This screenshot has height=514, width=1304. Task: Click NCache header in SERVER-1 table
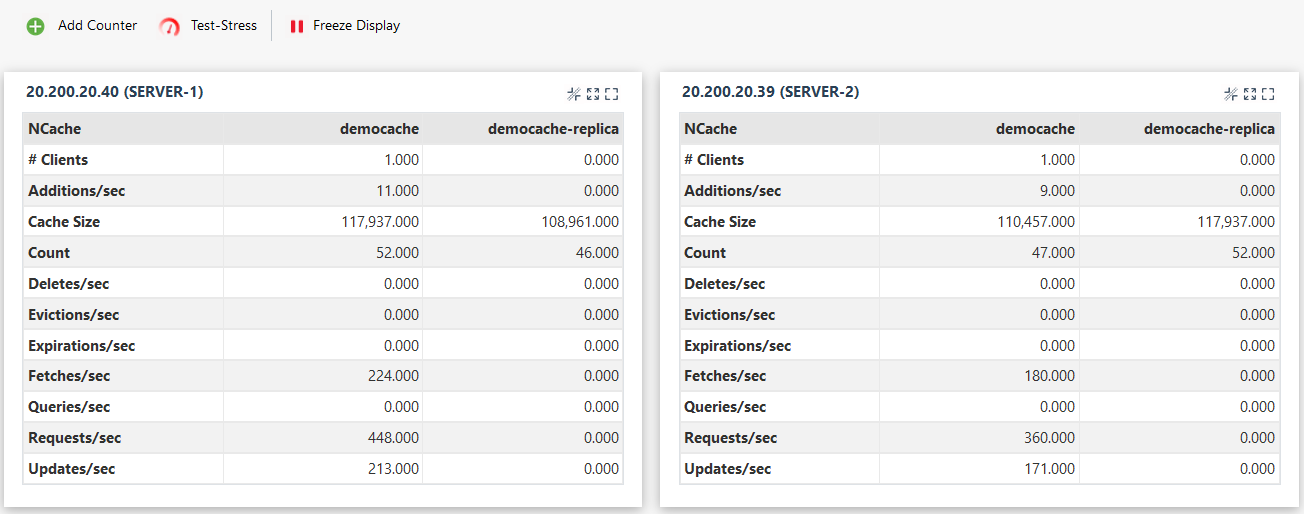point(55,129)
